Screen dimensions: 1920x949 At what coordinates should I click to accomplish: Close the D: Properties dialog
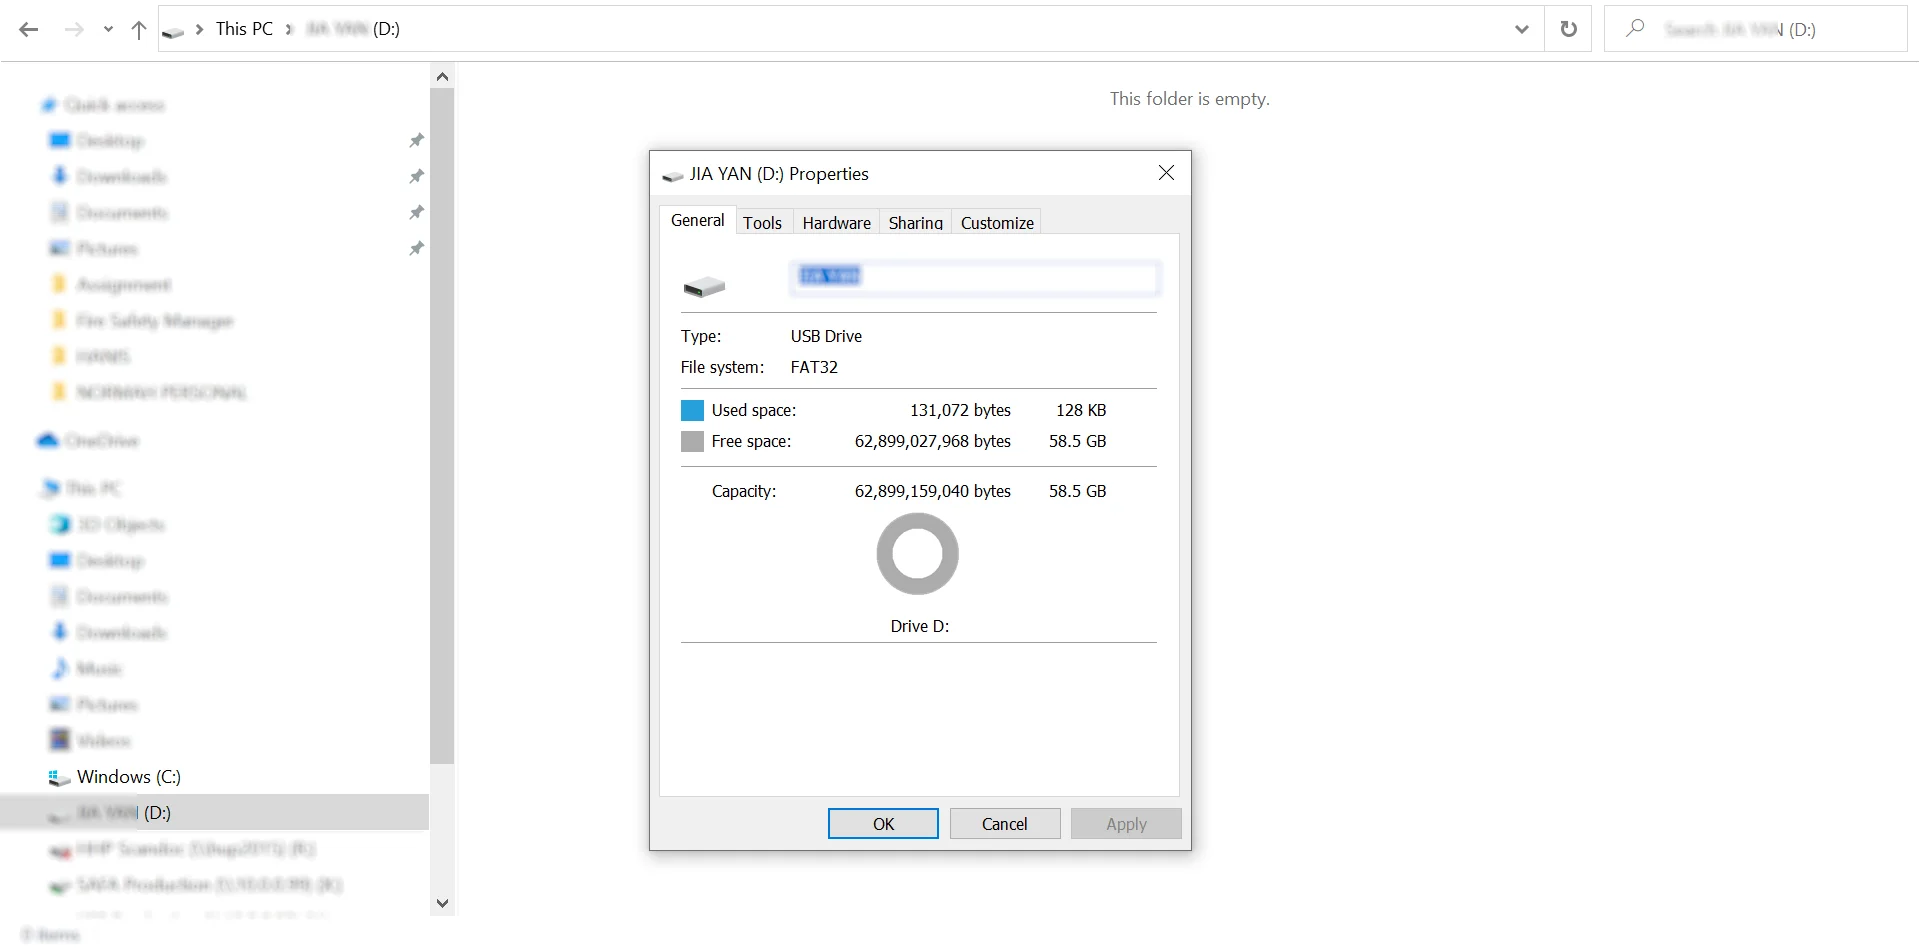coord(1166,173)
